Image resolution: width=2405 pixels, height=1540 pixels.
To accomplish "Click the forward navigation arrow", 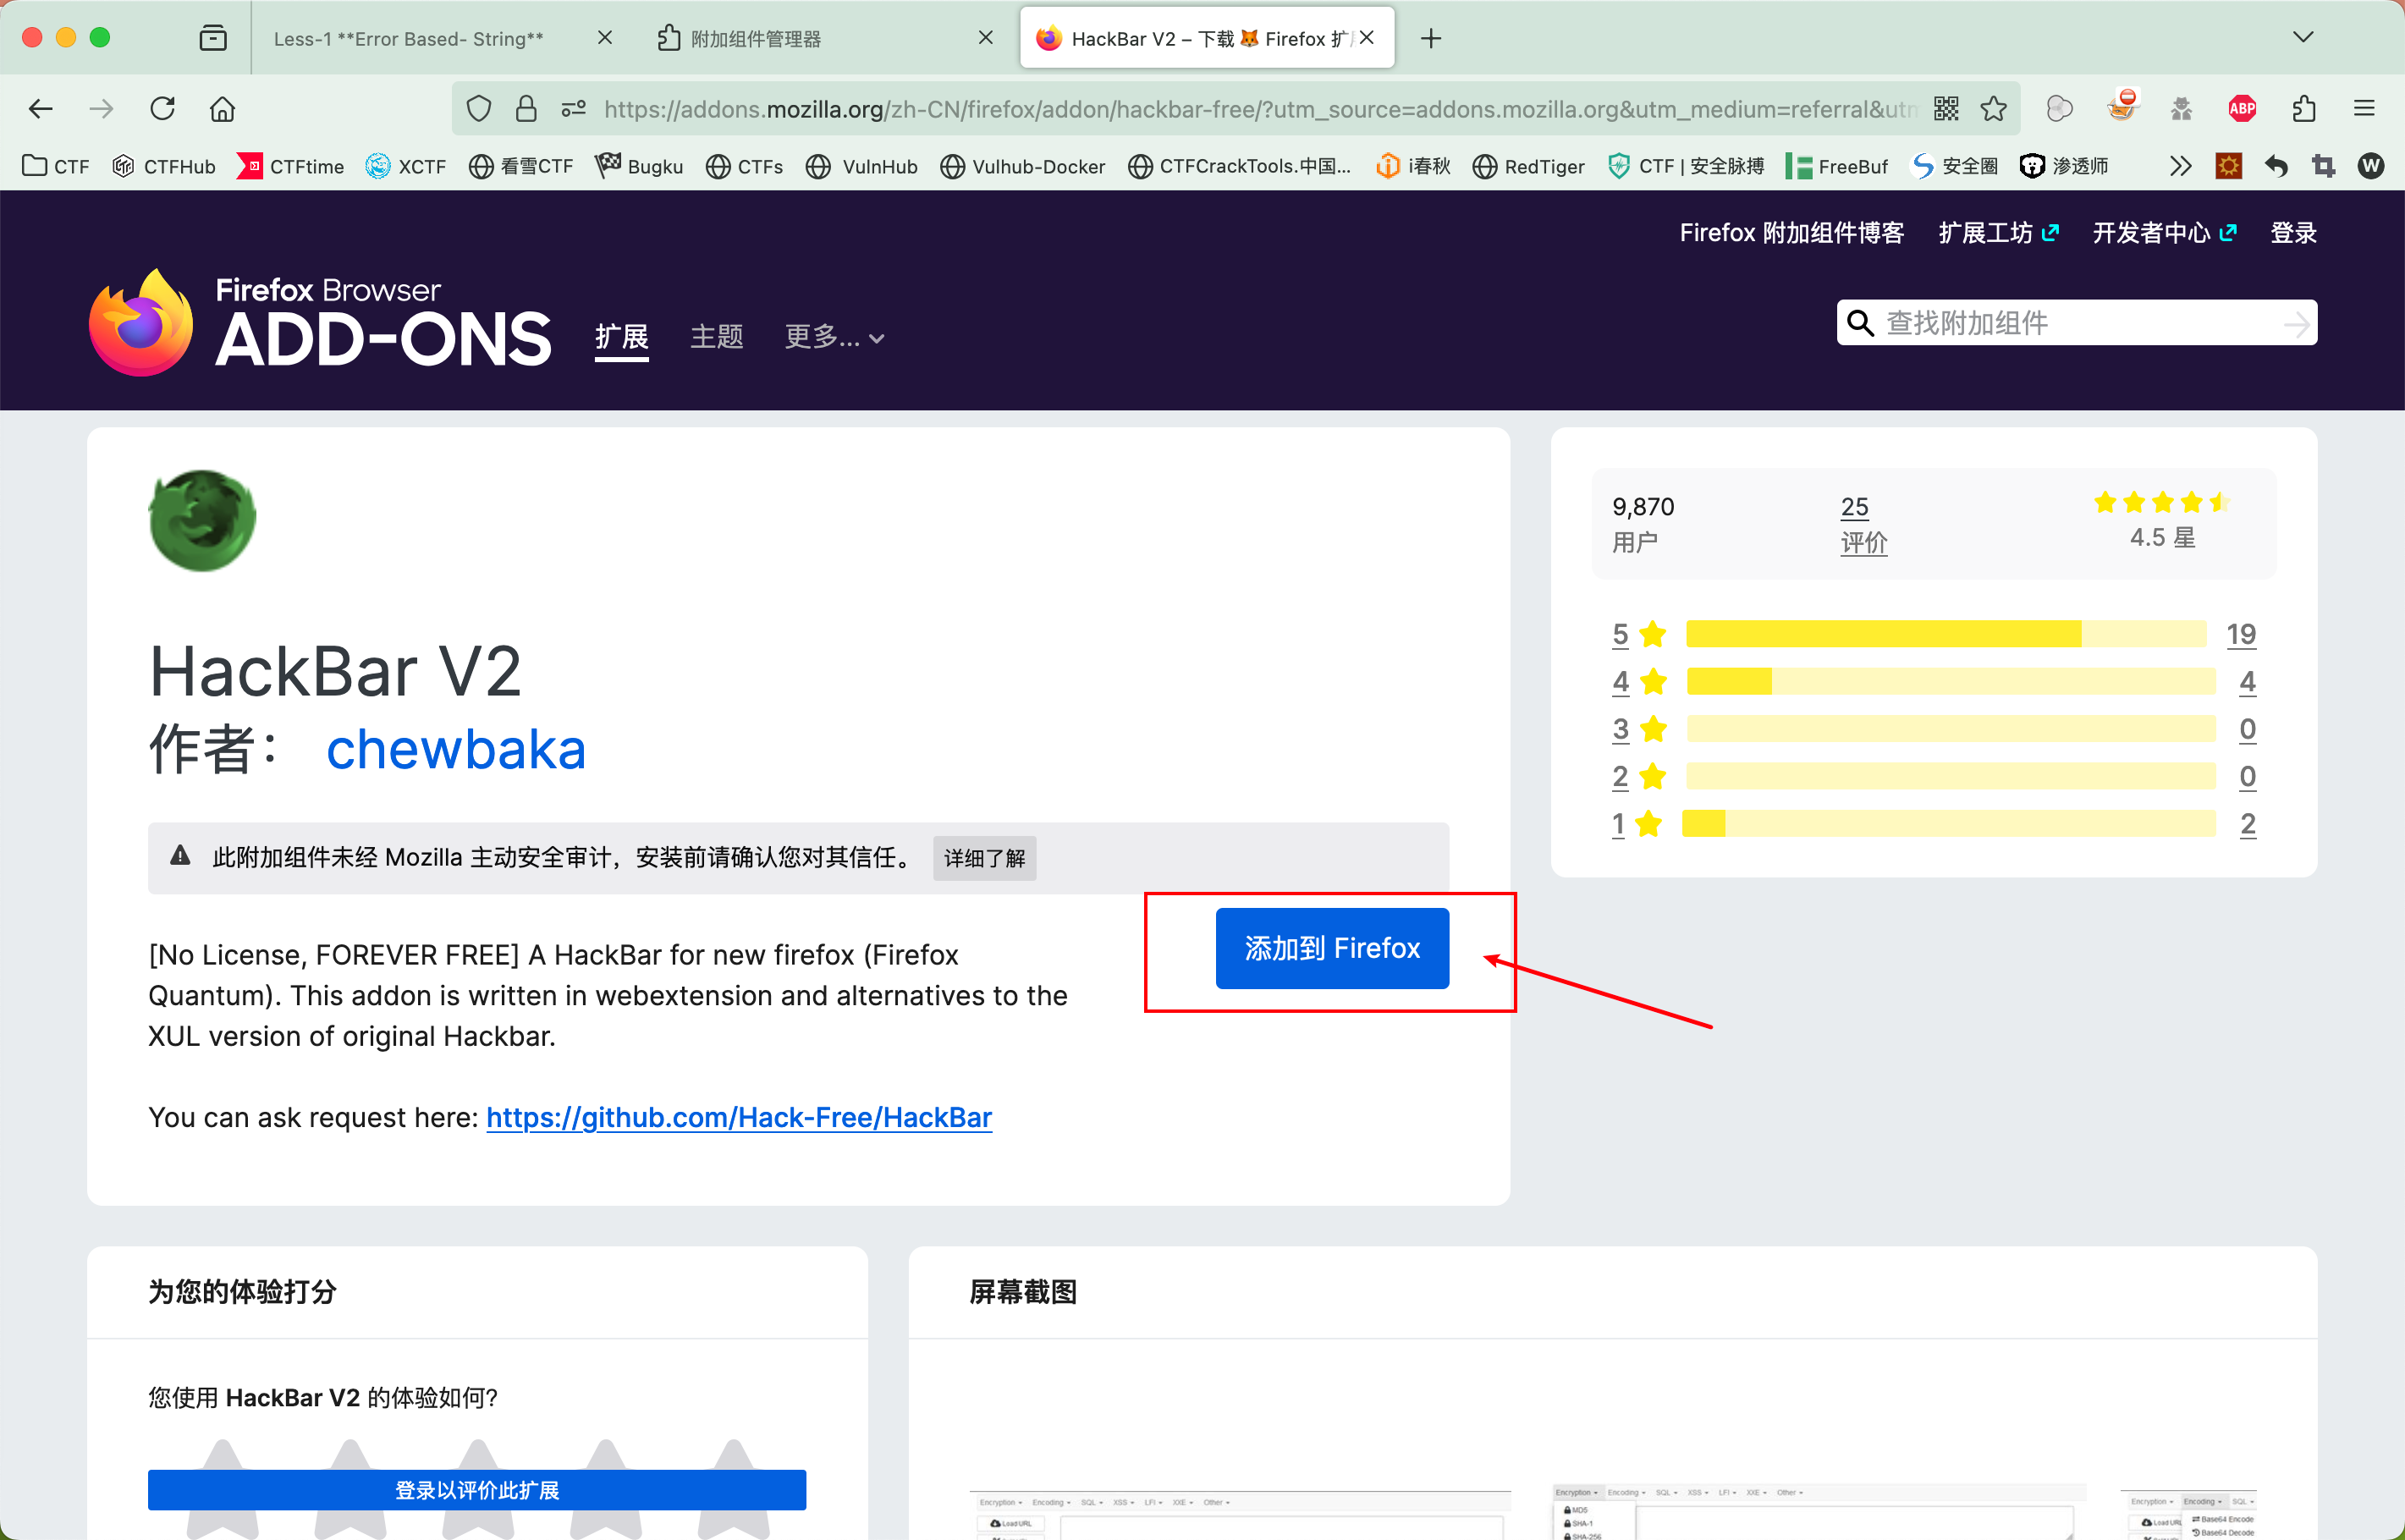I will click(101, 109).
